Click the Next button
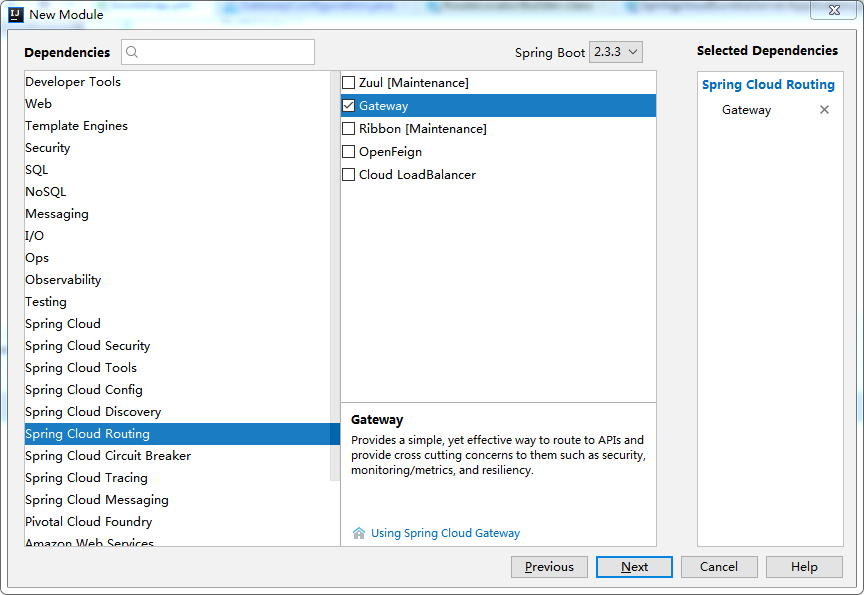The height and width of the screenshot is (595, 864). click(x=634, y=567)
